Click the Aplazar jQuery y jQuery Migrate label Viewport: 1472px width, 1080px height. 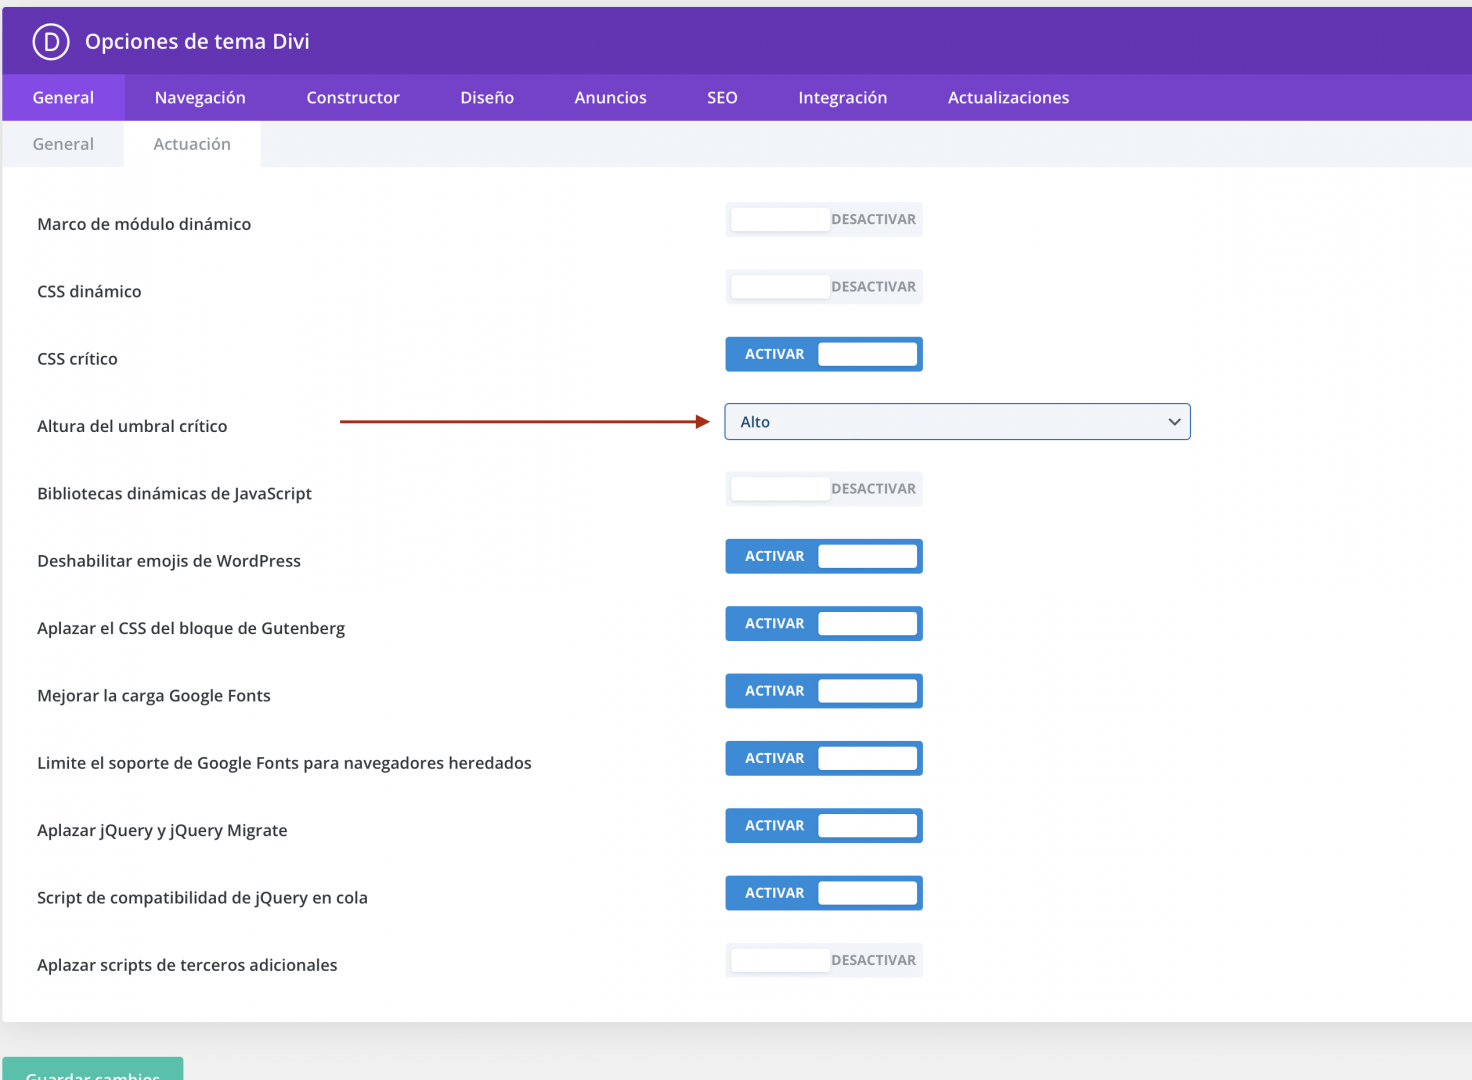pos(162,831)
